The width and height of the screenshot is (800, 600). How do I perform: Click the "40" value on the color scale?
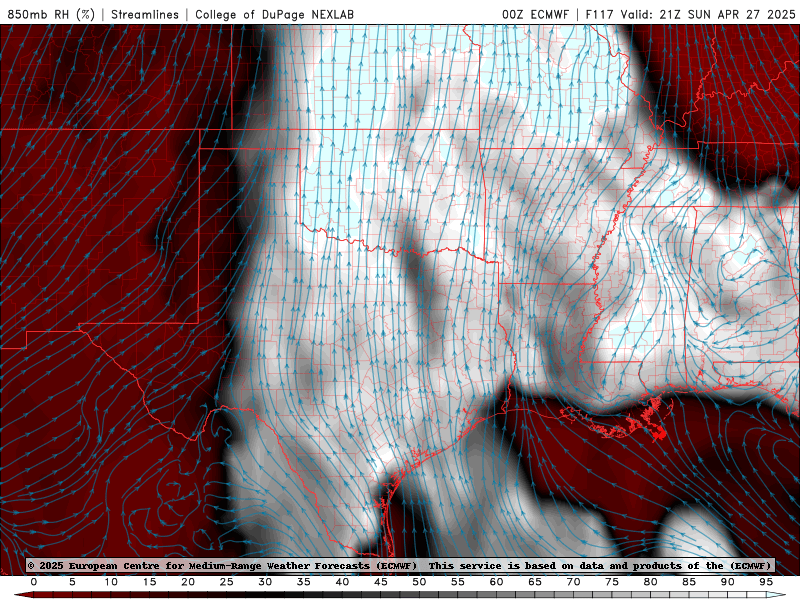coord(342,582)
